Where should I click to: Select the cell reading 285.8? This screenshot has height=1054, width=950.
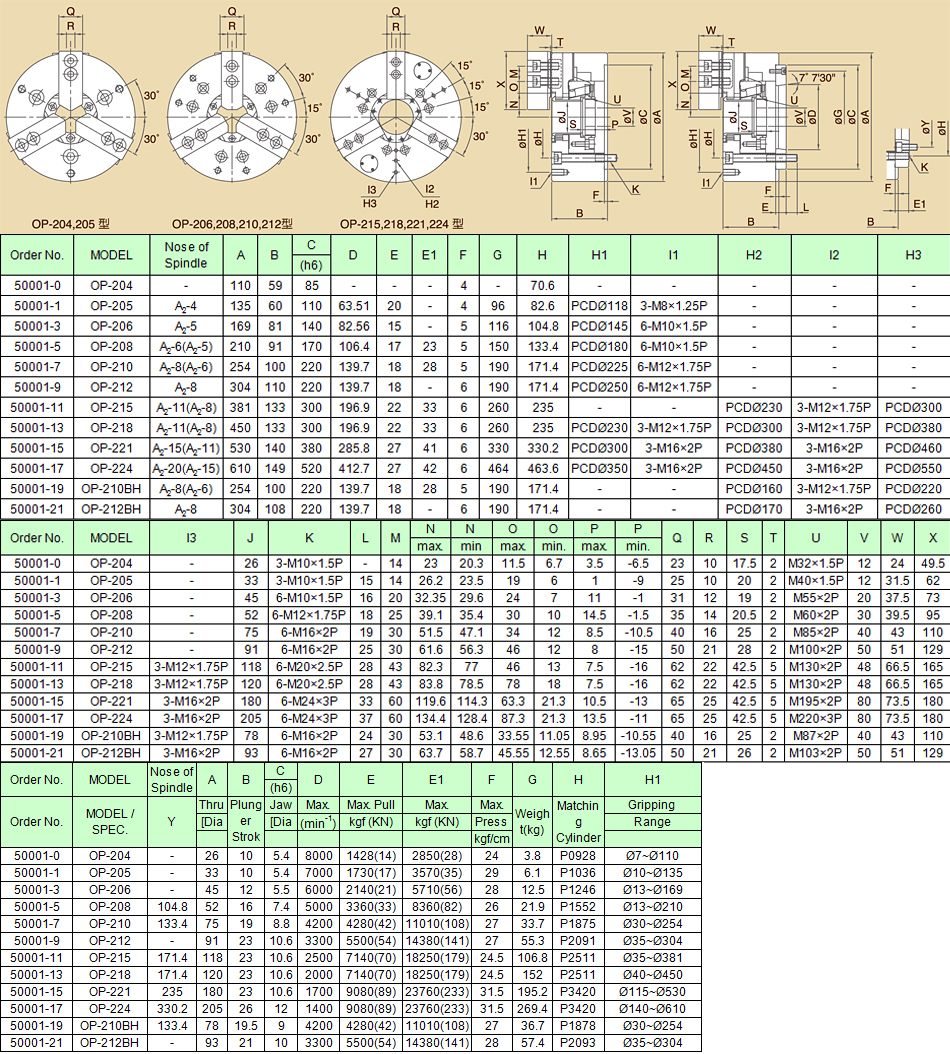tap(354, 448)
